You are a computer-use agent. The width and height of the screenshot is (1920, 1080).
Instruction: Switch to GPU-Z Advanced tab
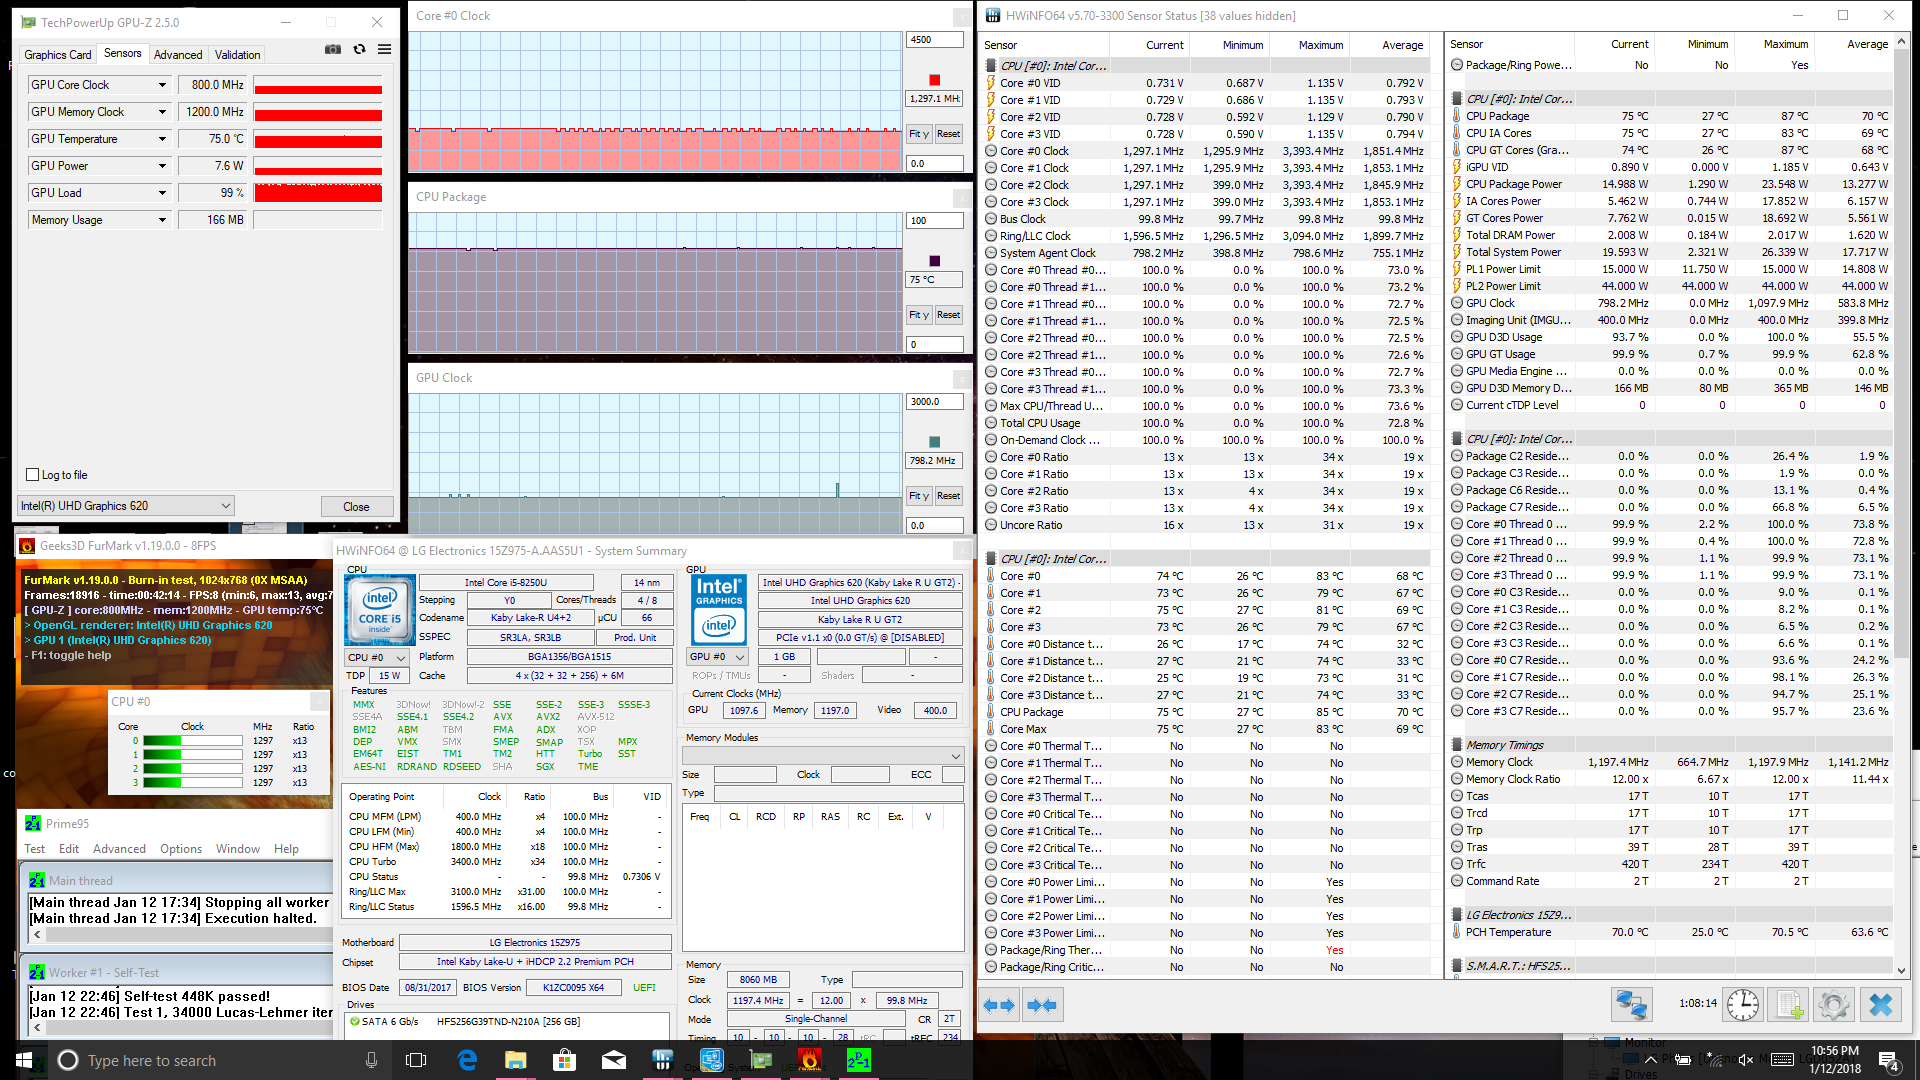click(178, 55)
